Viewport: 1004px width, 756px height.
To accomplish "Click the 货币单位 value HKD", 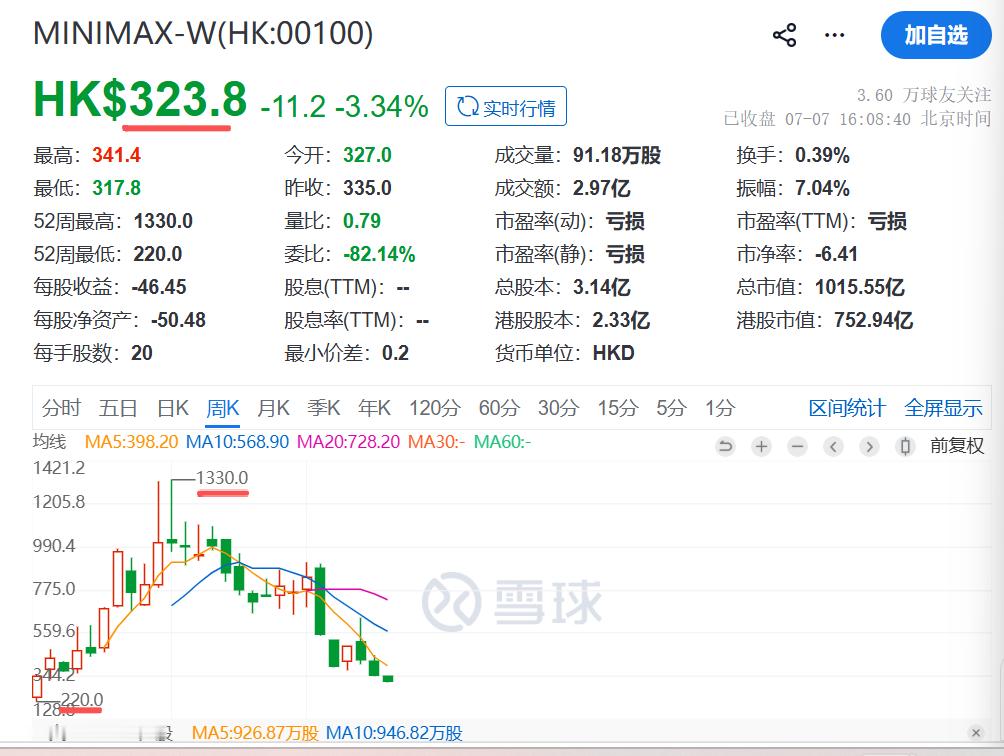I will click(613, 353).
